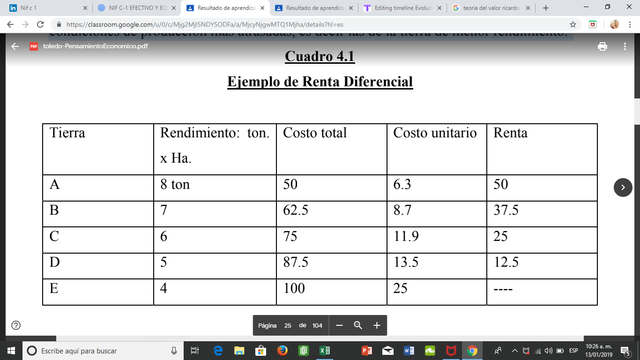Open the PDF viewer more options menu
This screenshot has height=360, width=640.
pos(624,47)
